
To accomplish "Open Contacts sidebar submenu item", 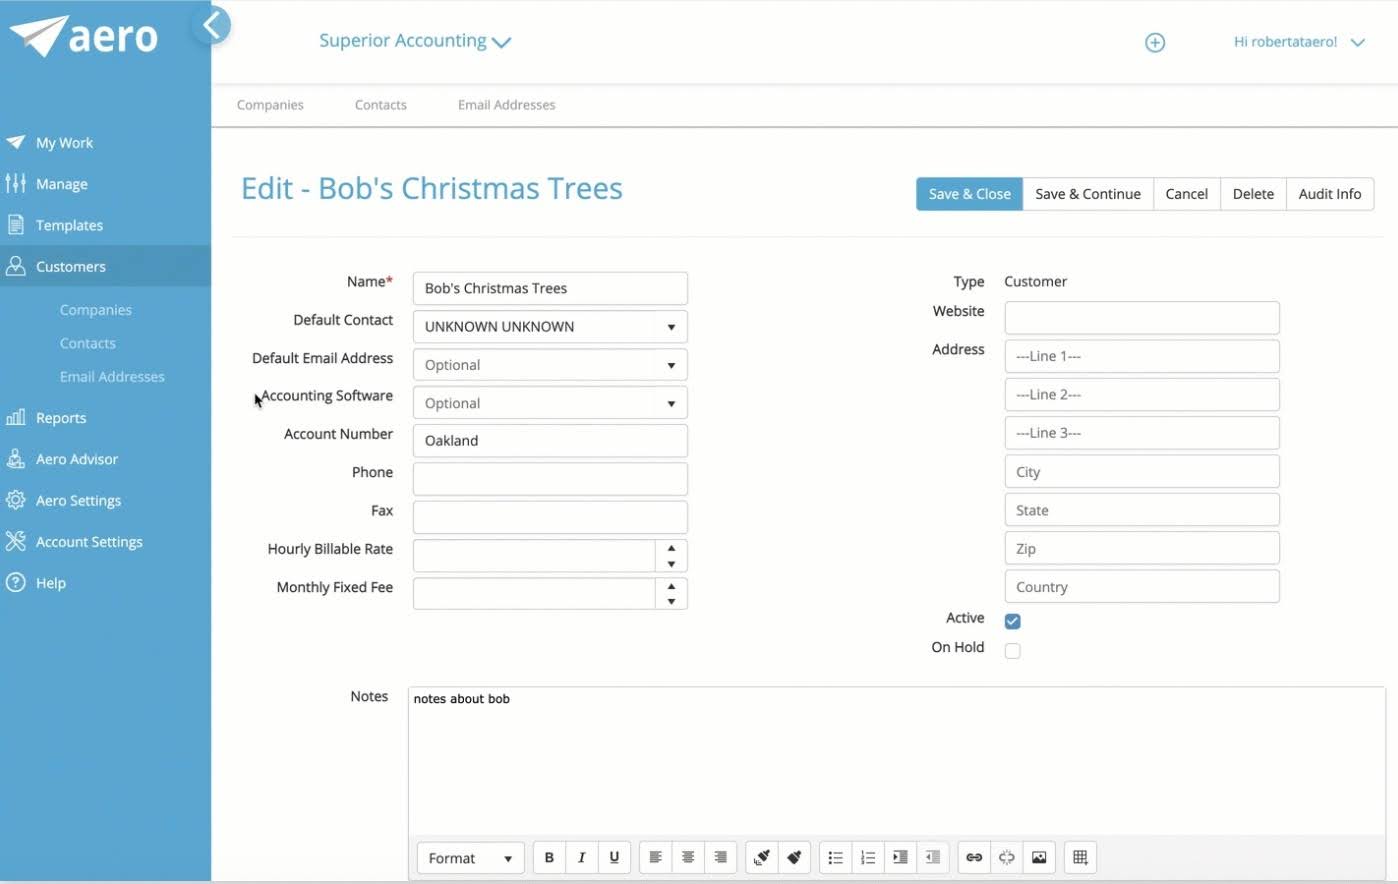I will click(88, 343).
